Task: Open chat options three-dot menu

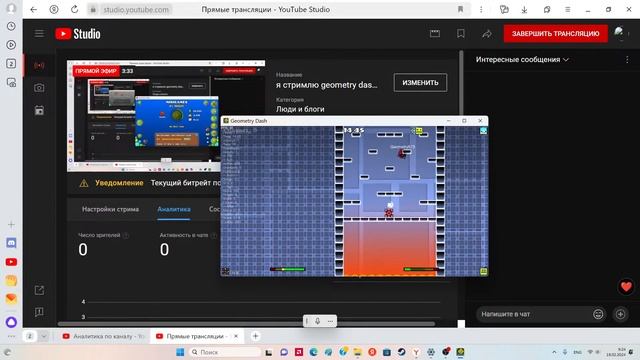Action: click(x=627, y=60)
